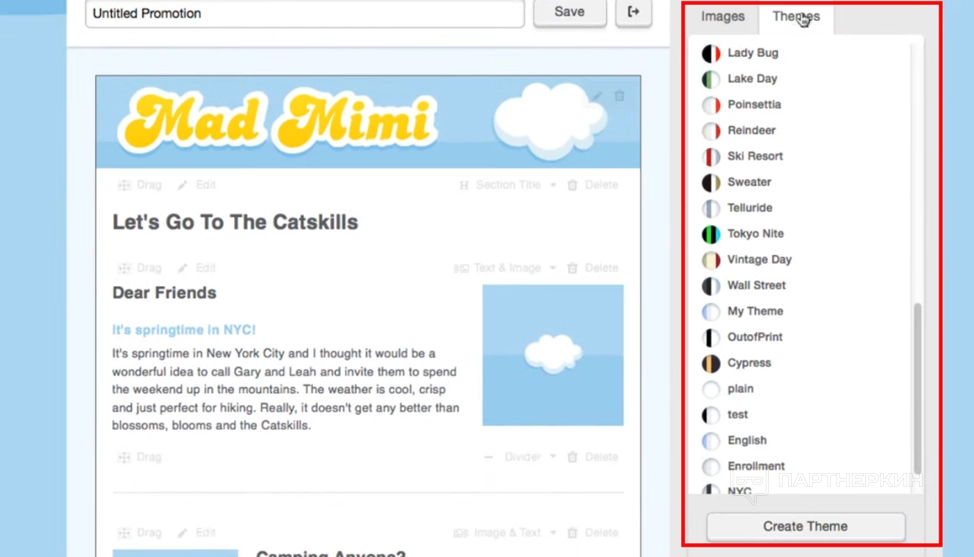Delete the Image & Text block

[593, 533]
